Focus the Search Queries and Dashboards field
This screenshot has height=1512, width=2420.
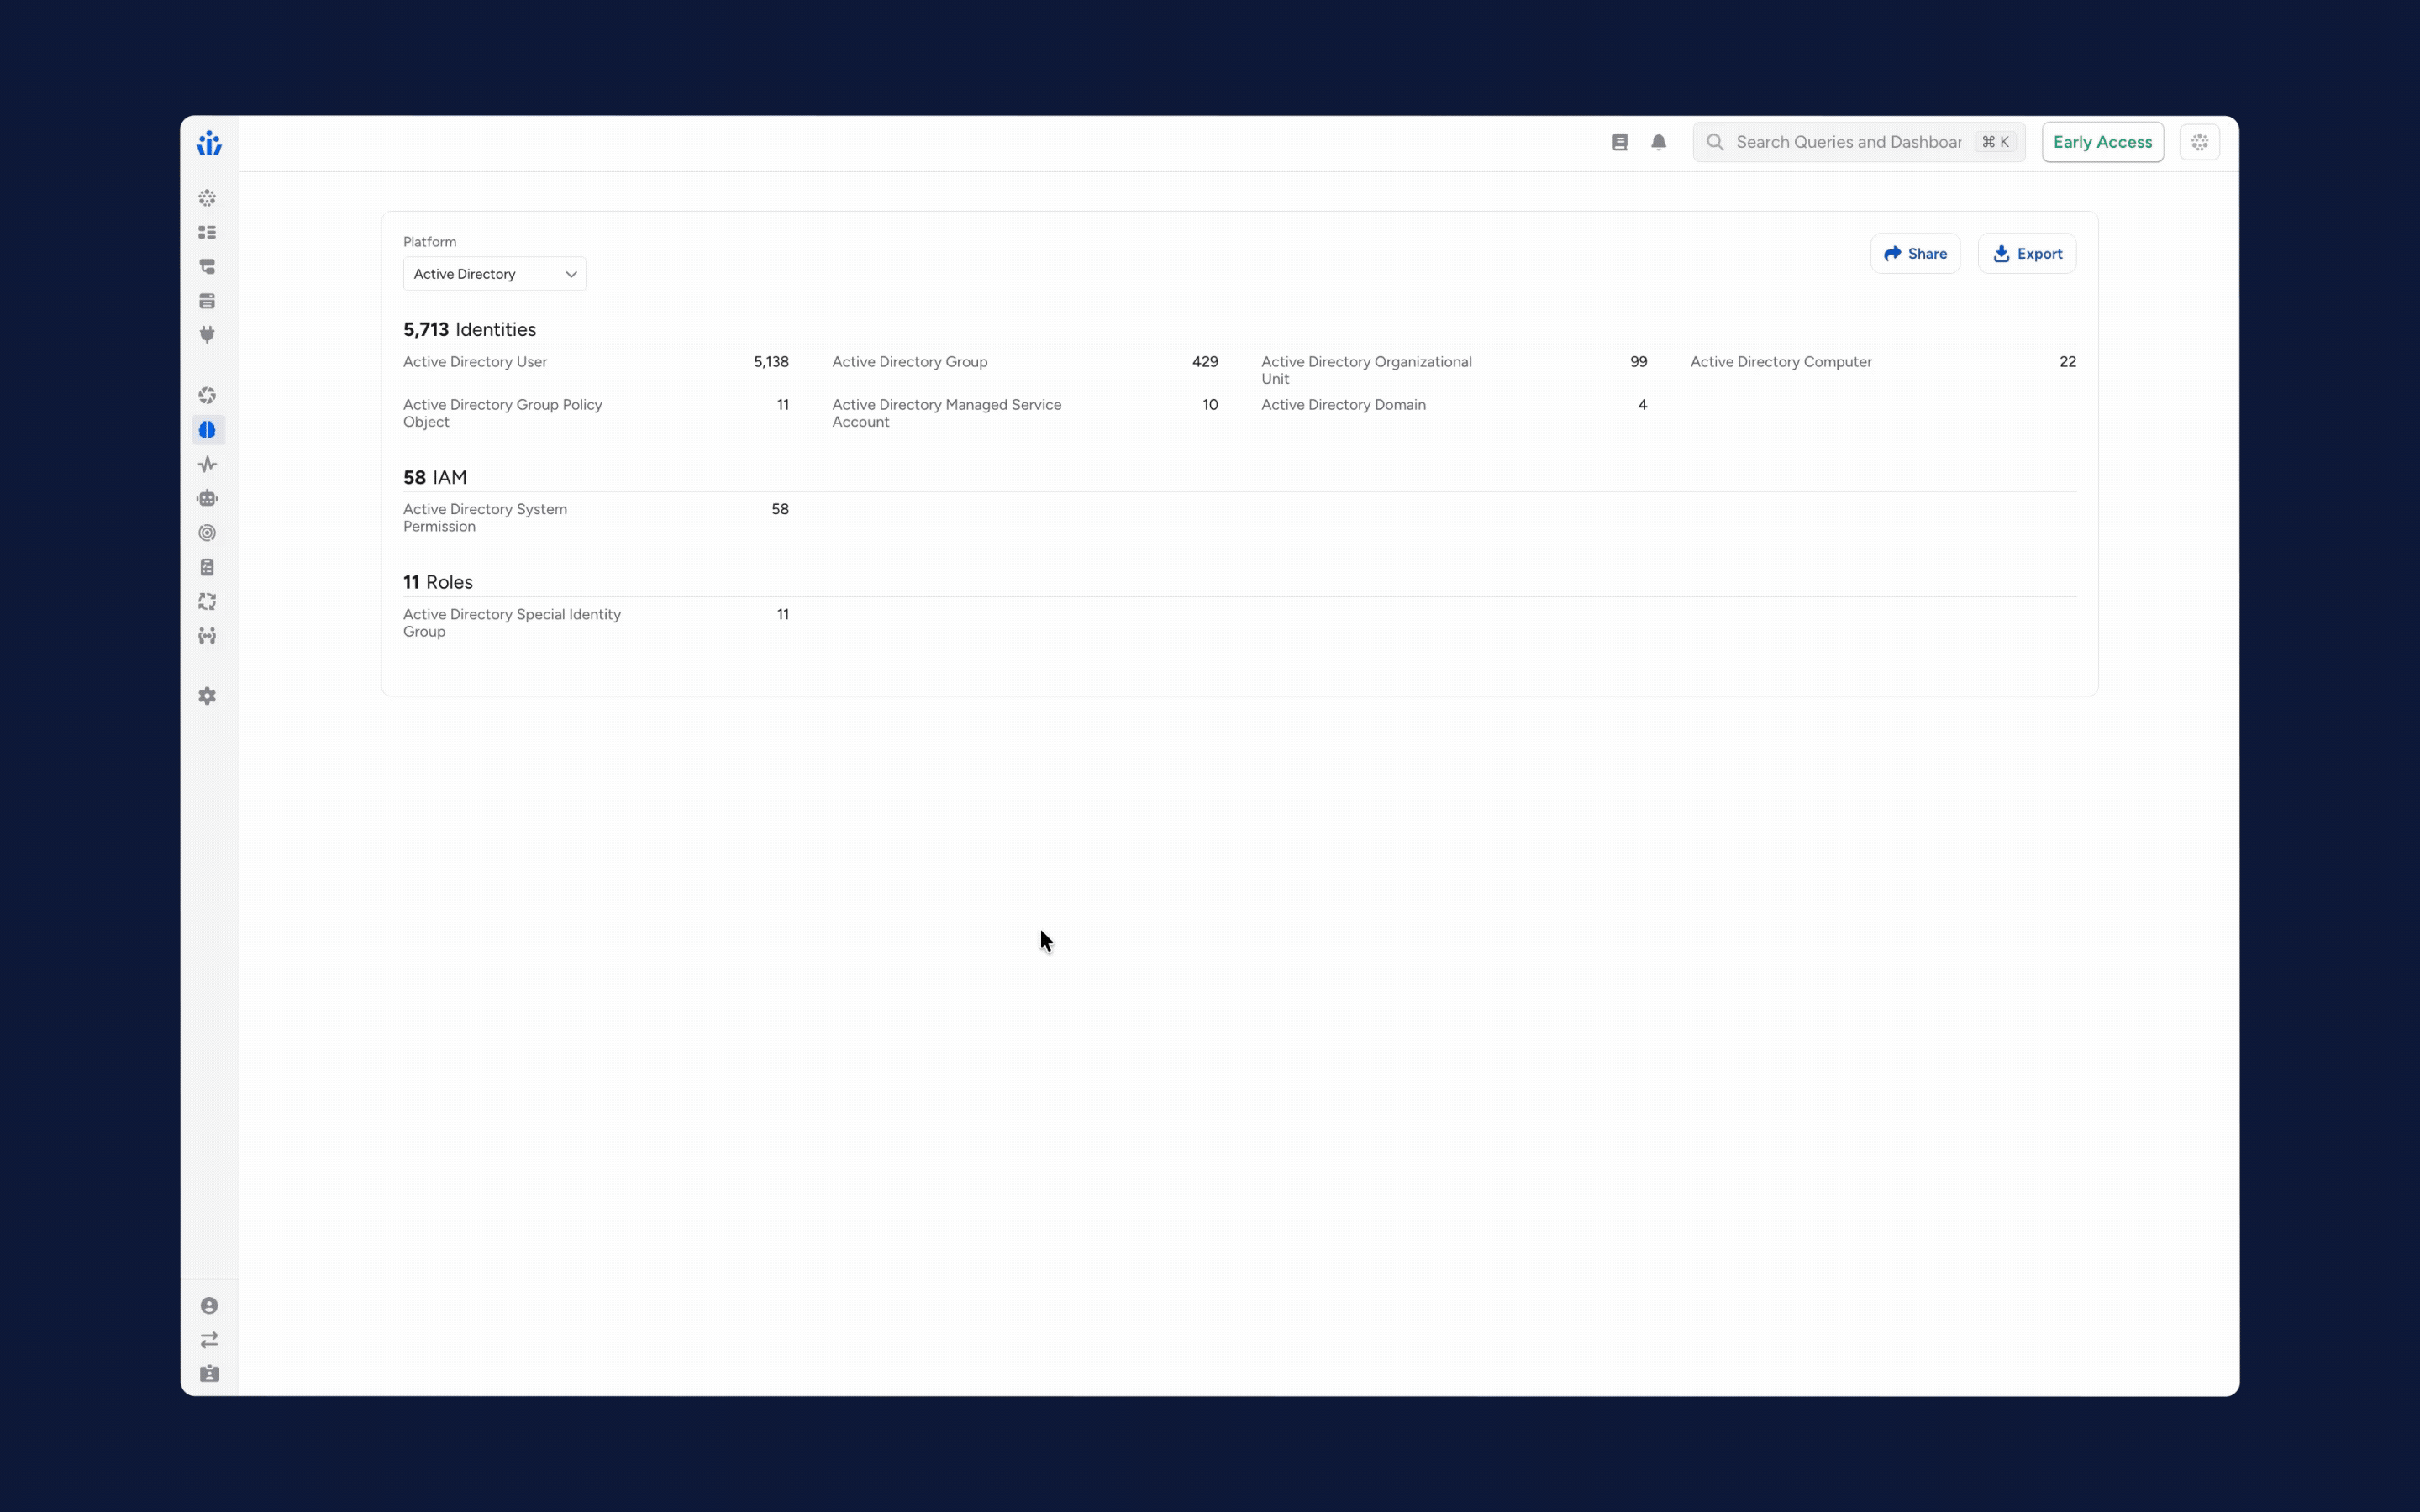[x=1848, y=142]
